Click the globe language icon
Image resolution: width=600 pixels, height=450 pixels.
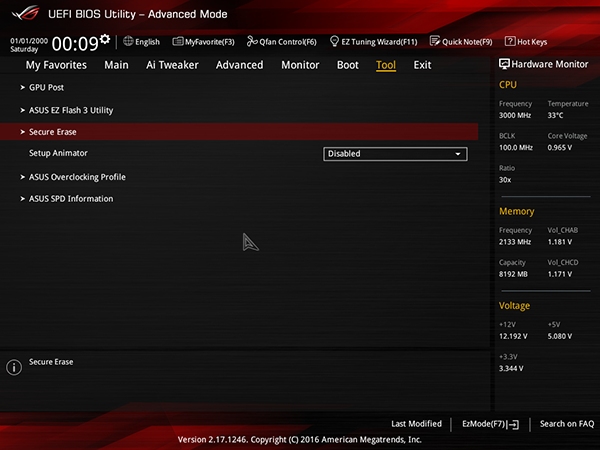click(x=128, y=41)
